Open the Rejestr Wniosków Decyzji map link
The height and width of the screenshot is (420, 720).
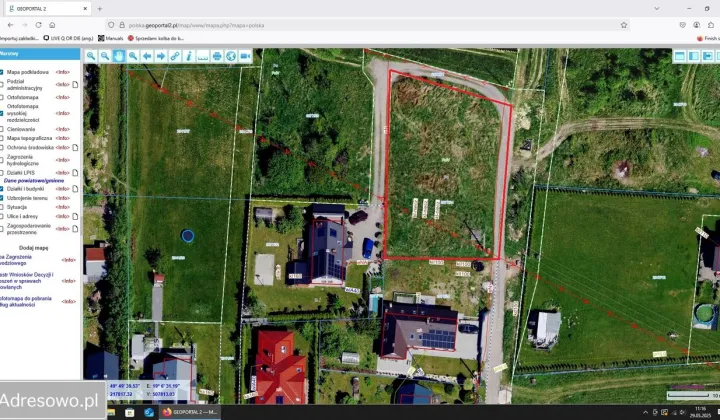click(x=27, y=280)
